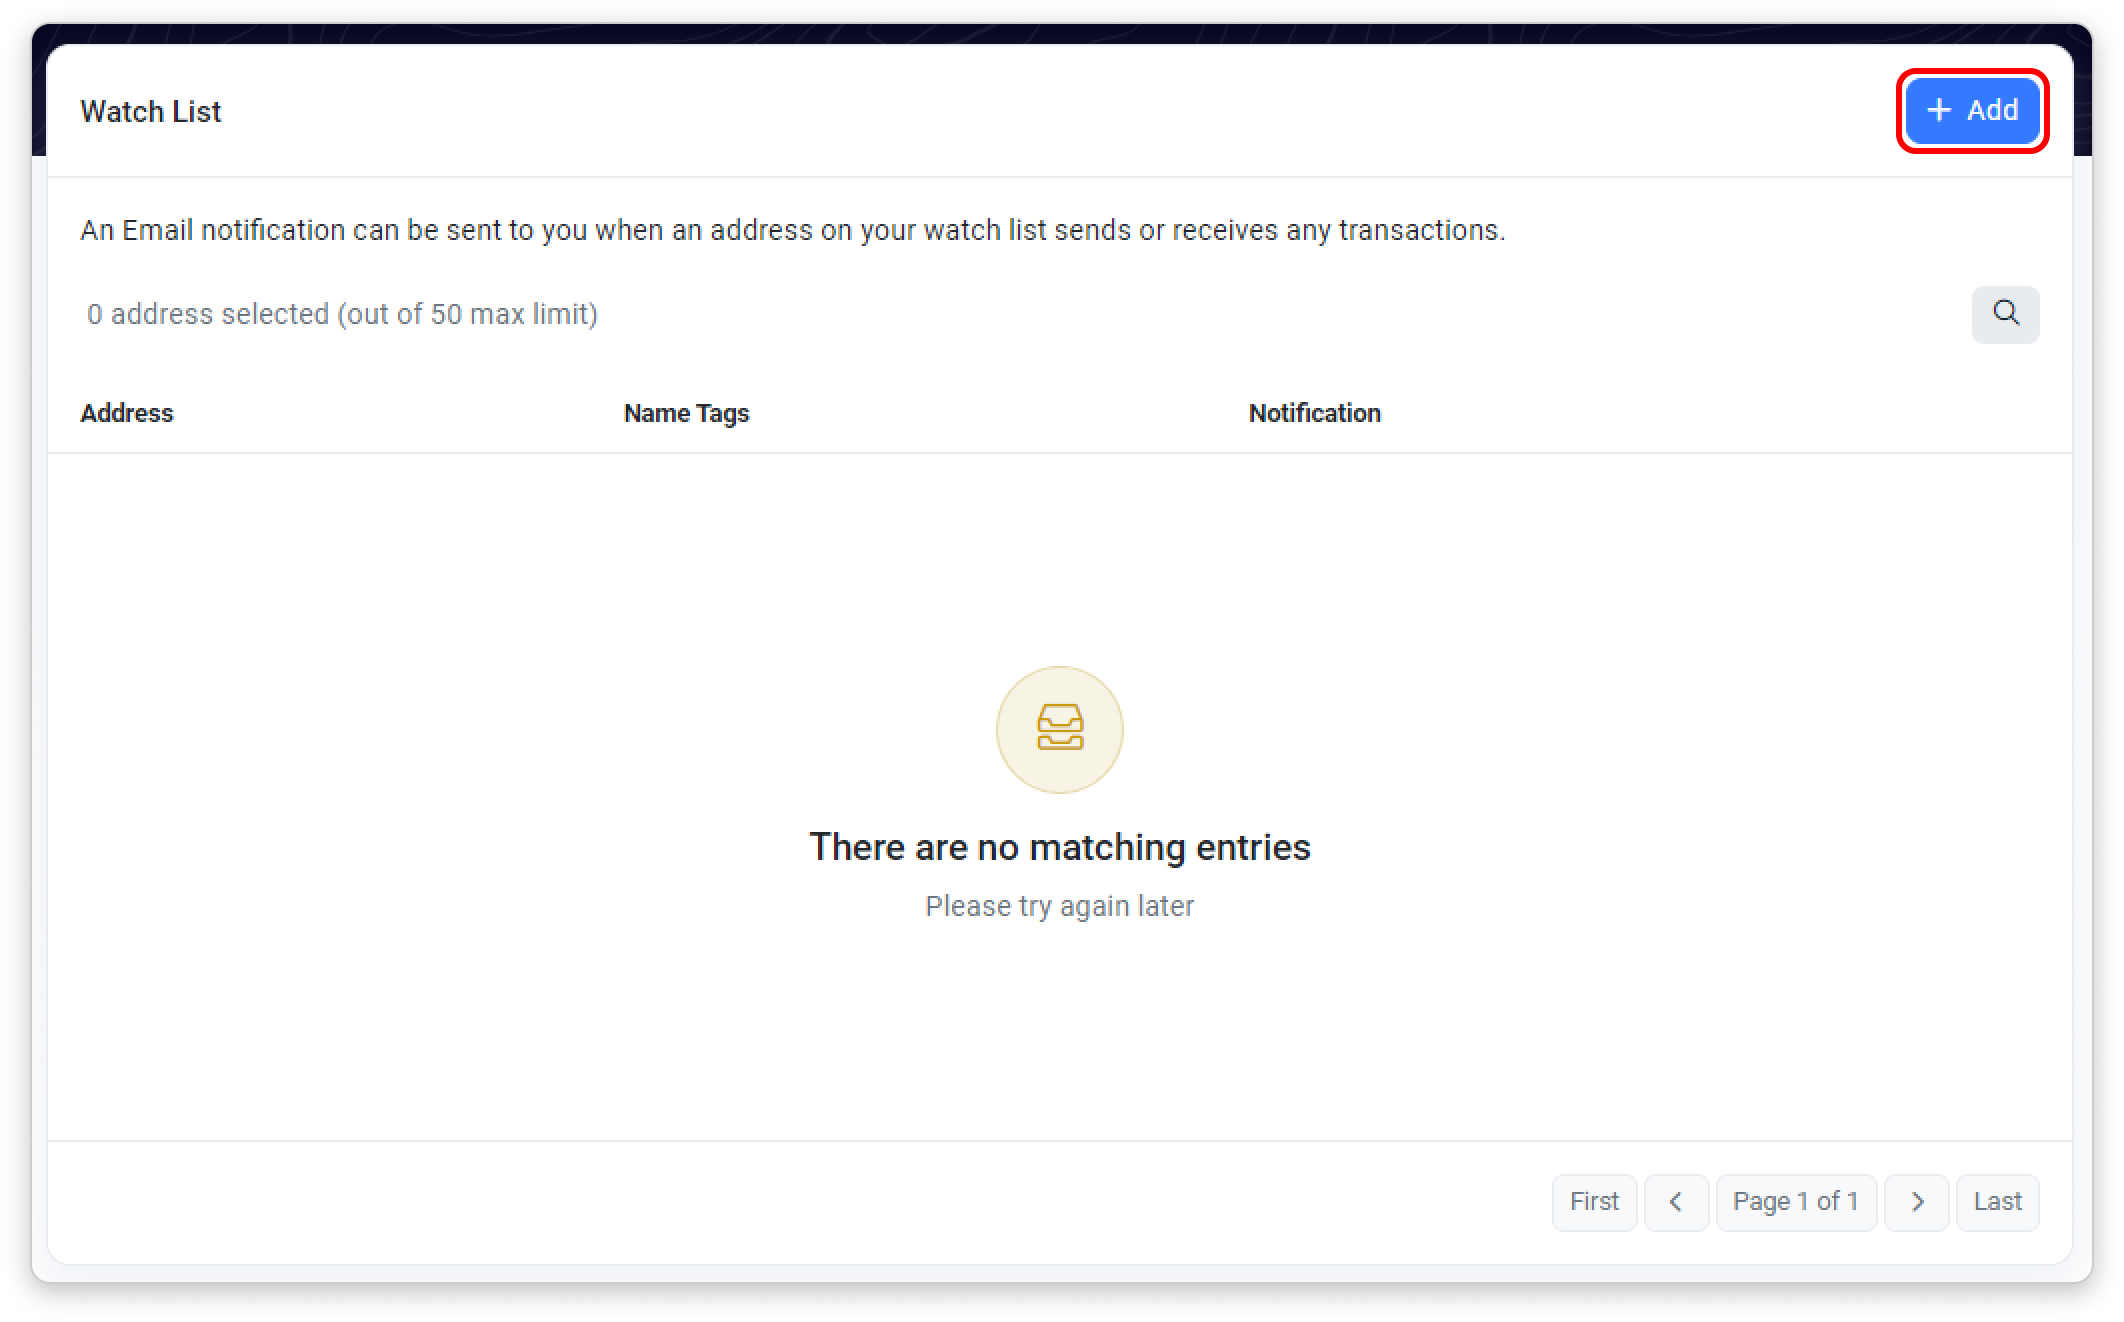Image resolution: width=2124 pixels, height=1322 pixels.
Task: Click 'Please try again later' text
Action: [1060, 906]
